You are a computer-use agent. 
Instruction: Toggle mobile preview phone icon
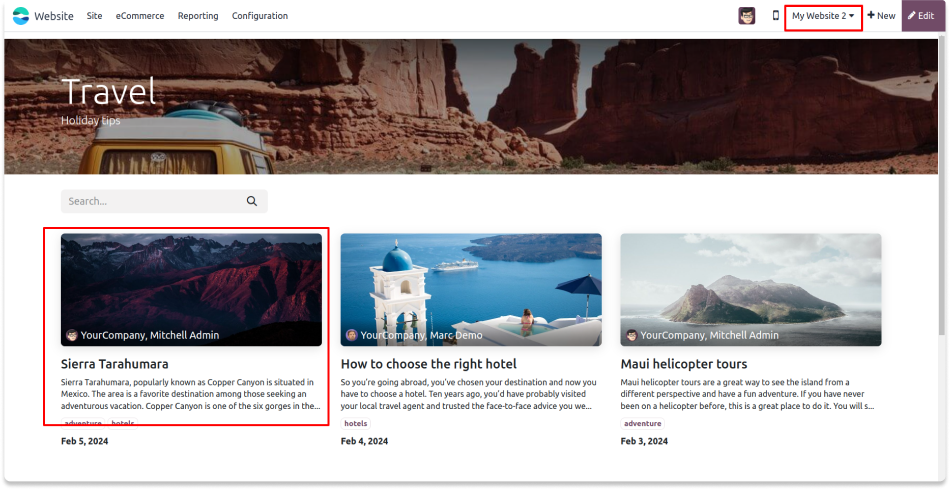[x=775, y=16]
